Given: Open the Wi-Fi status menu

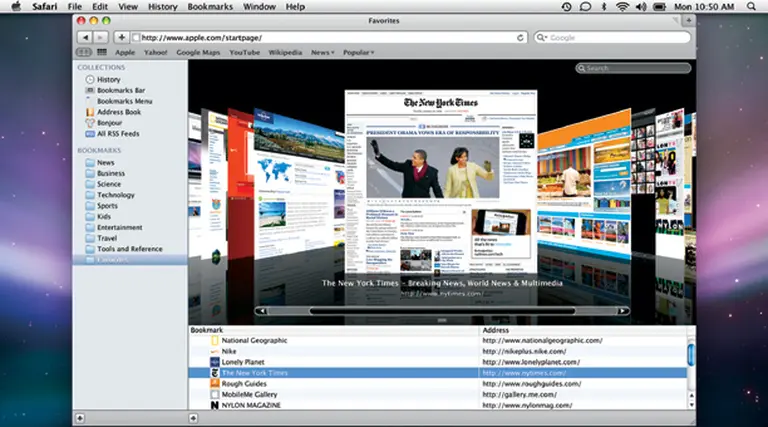Looking at the screenshot, I should click(622, 7).
